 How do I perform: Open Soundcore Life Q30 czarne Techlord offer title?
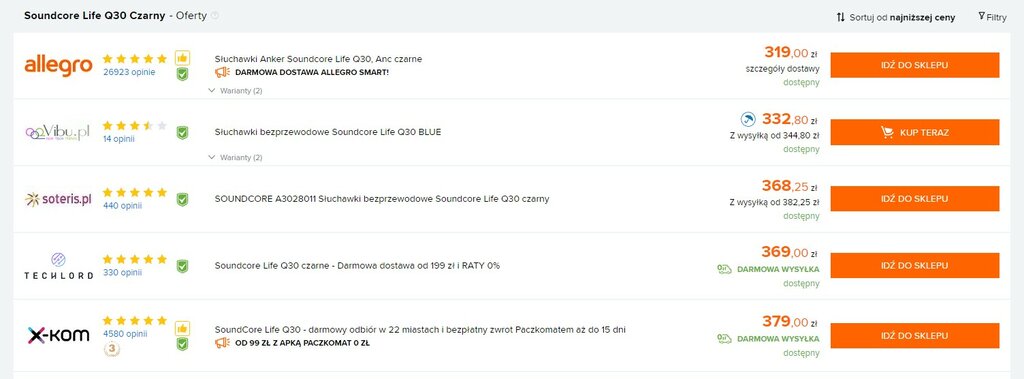(357, 266)
